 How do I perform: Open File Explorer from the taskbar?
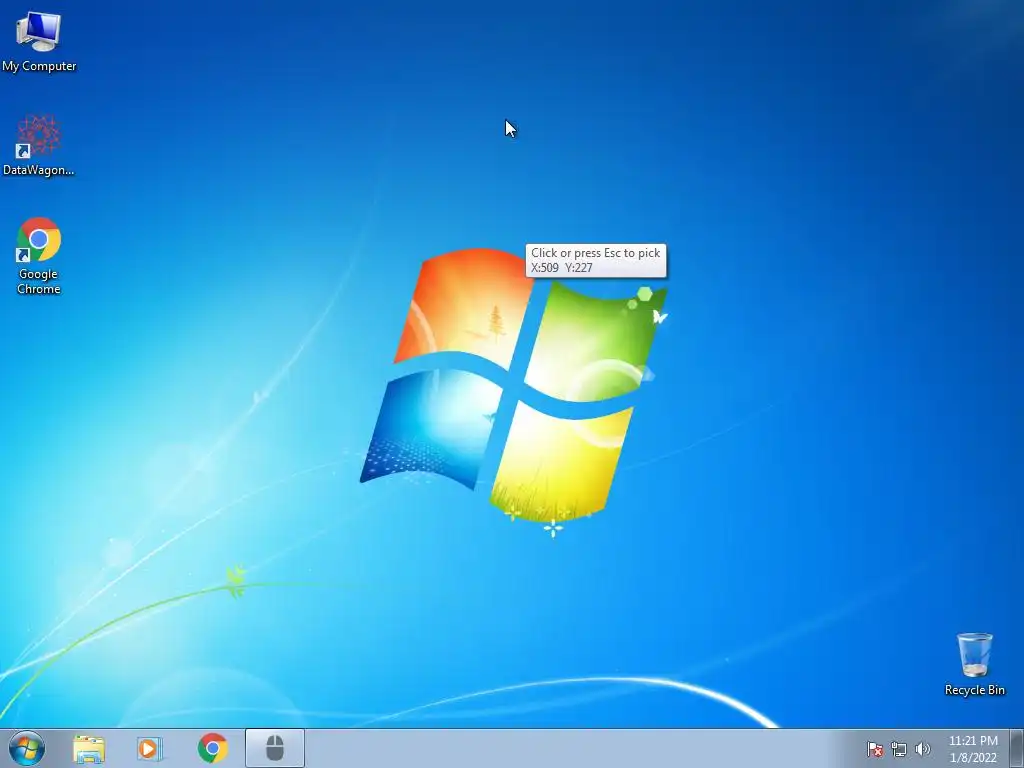coord(89,748)
